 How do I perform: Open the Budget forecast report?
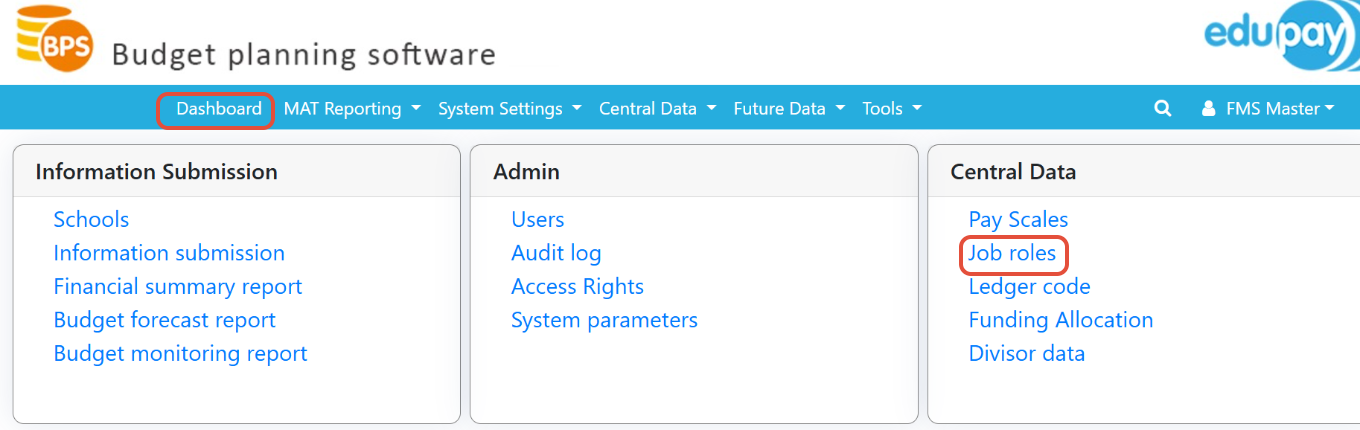pyautogui.click(x=164, y=320)
